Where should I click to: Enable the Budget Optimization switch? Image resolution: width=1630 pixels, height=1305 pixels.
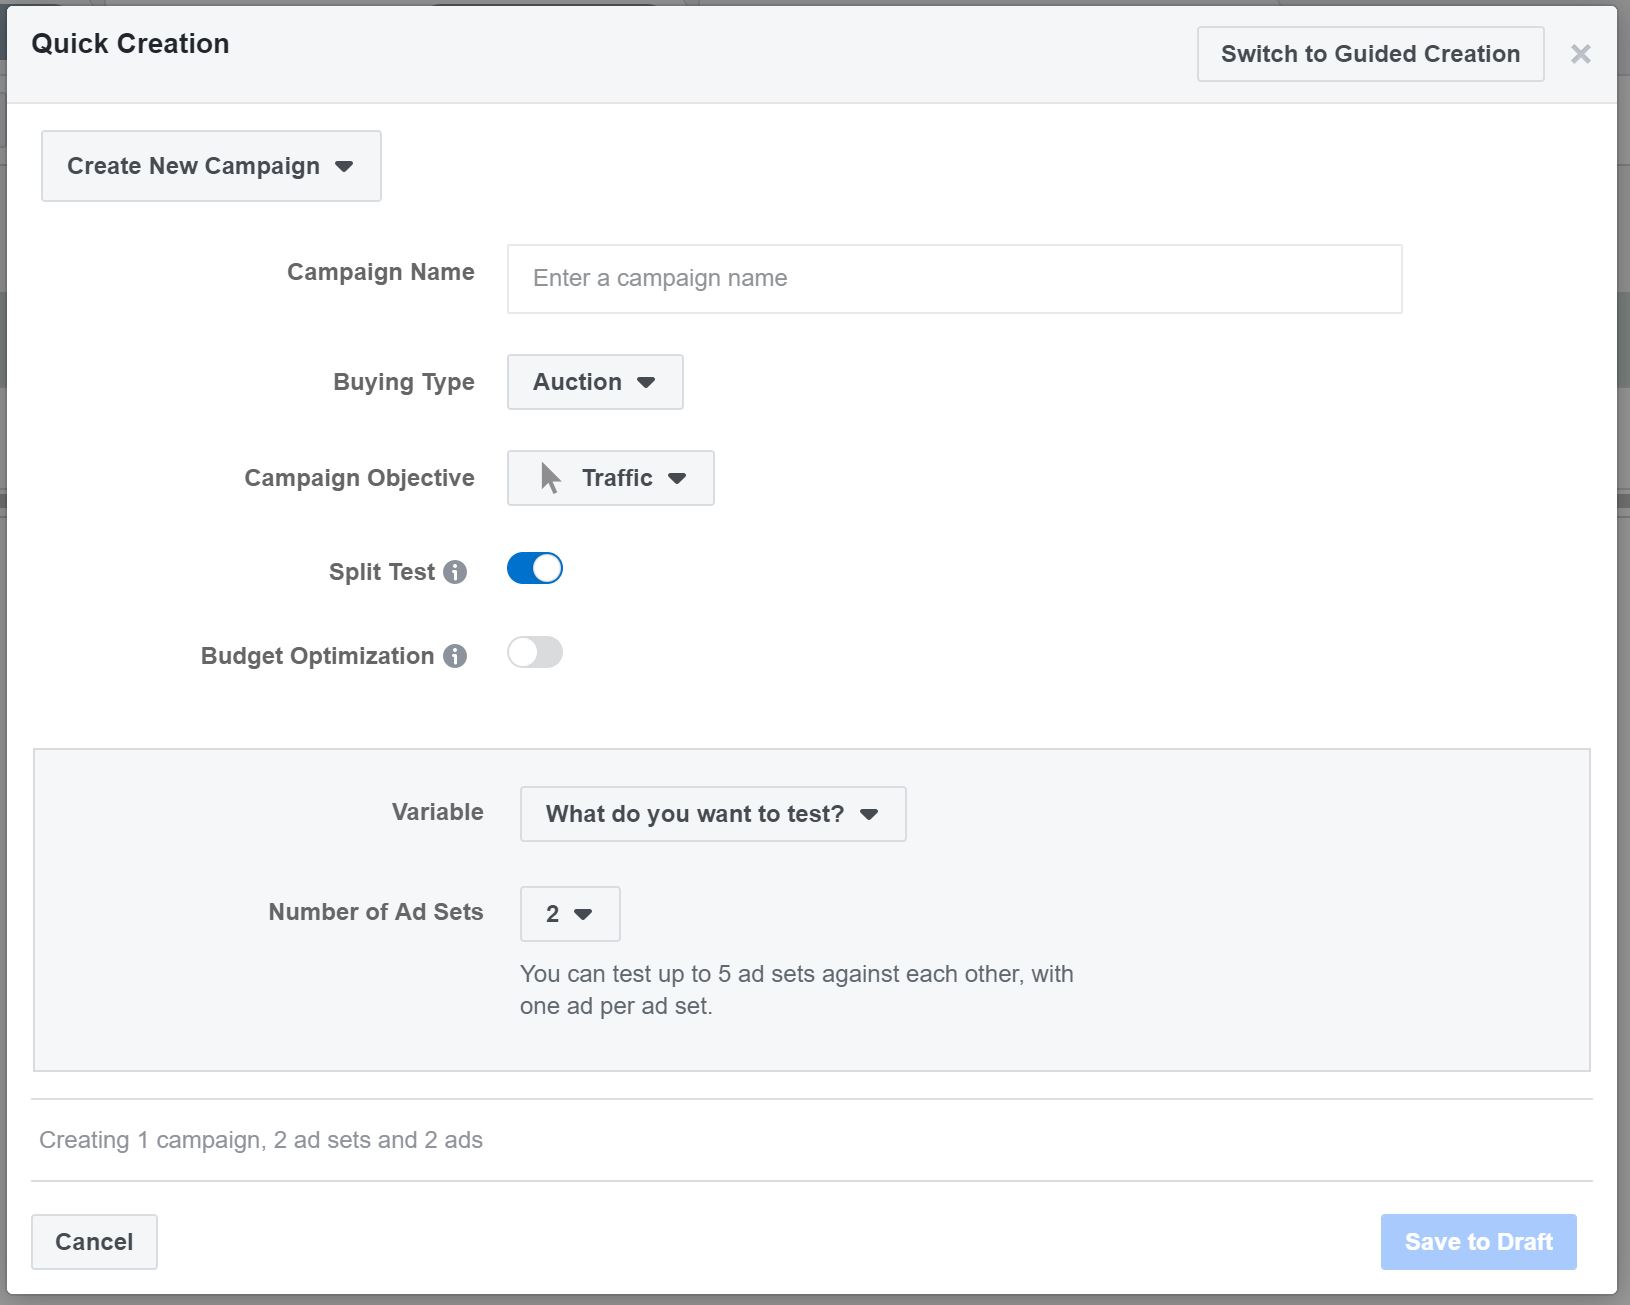535,653
